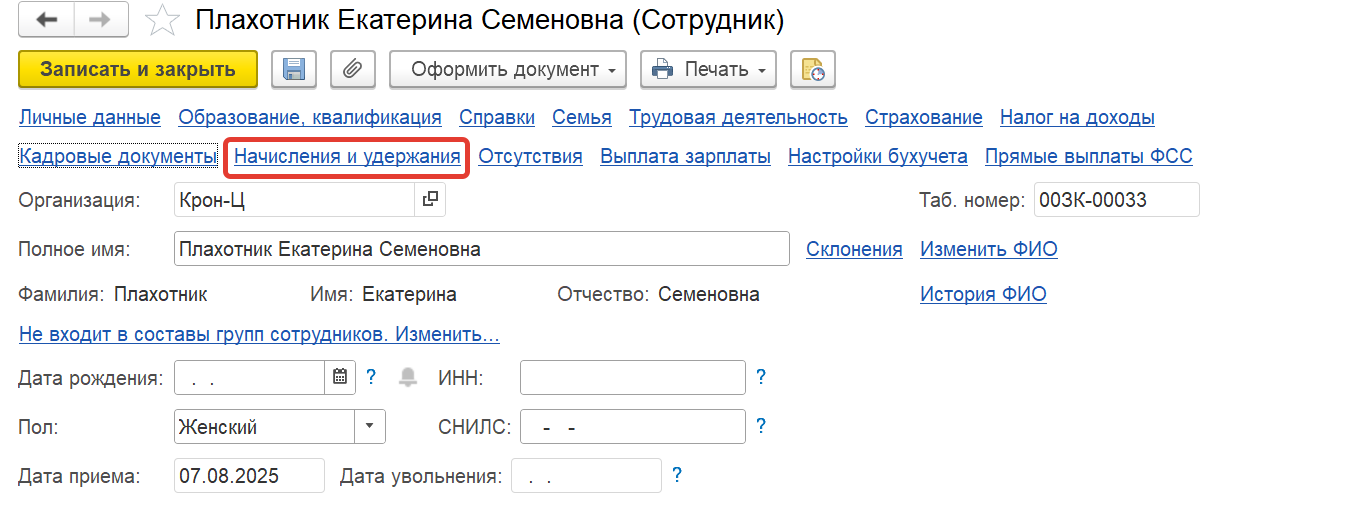This screenshot has width=1366, height=505.
Task: Click the report icon right of Печать
Action: coord(812,69)
